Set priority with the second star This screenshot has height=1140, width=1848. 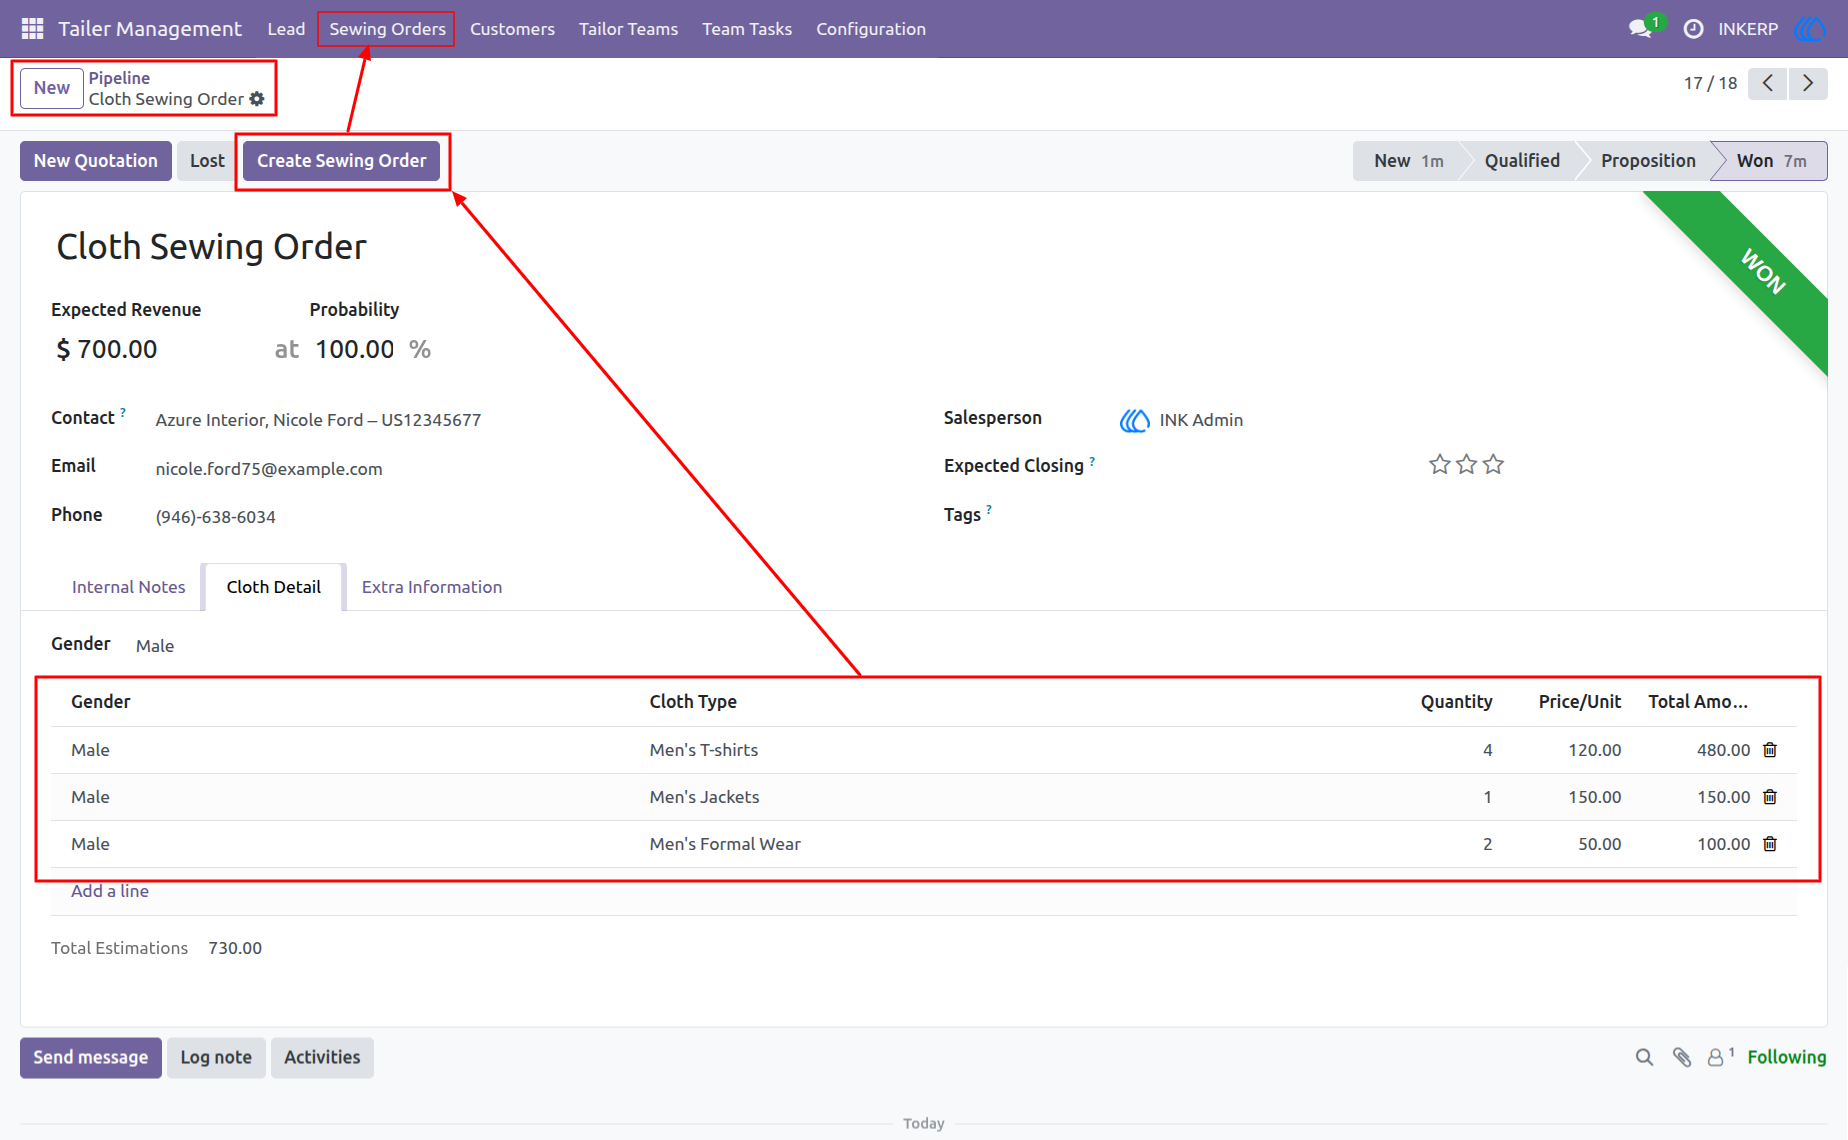(x=1467, y=464)
